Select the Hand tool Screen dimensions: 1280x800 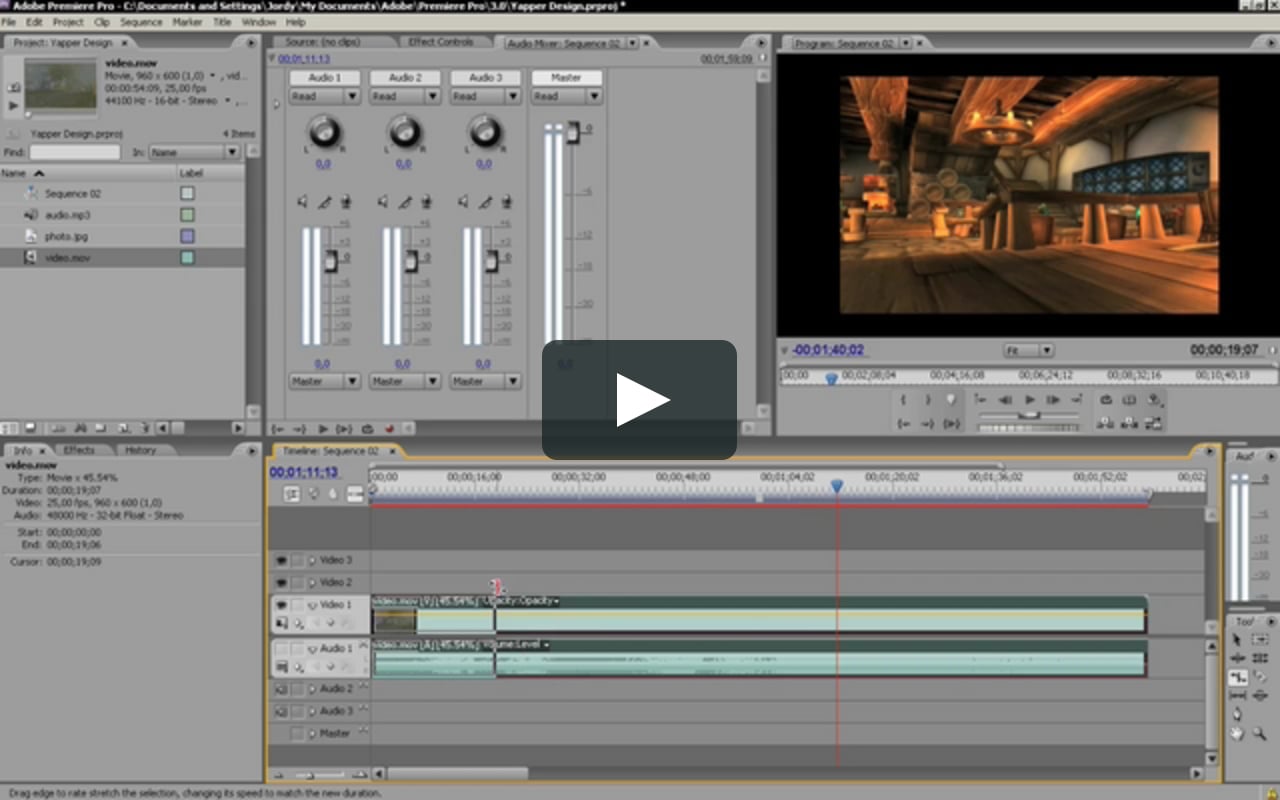point(1237,733)
